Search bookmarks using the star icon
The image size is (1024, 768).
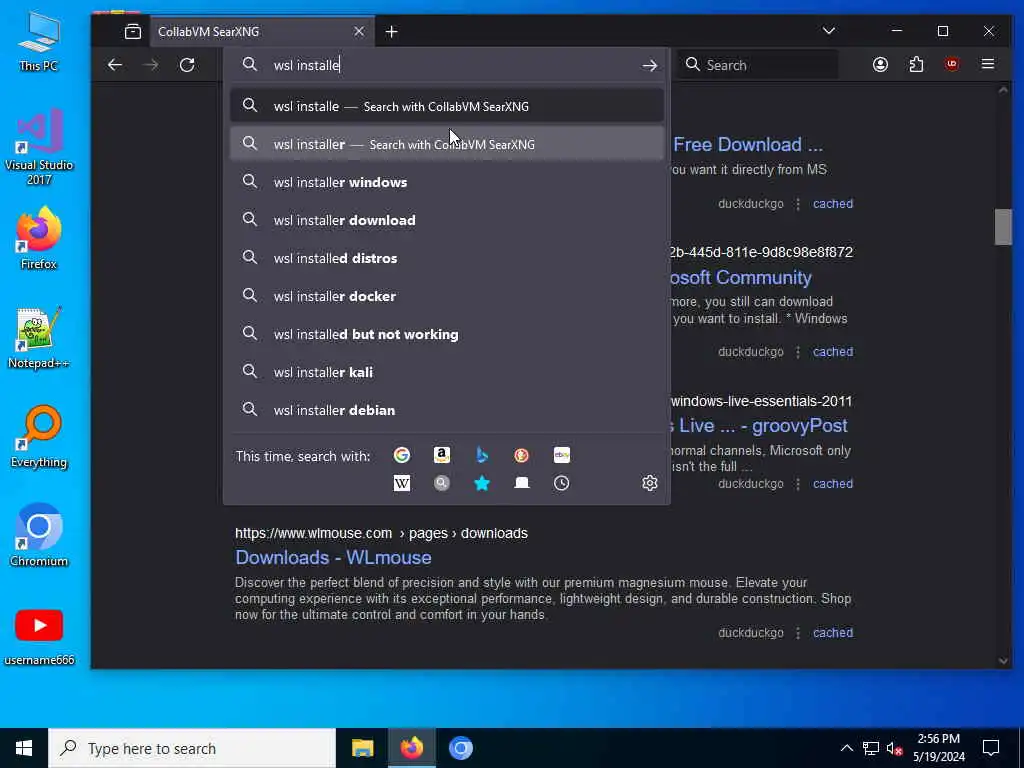click(482, 483)
